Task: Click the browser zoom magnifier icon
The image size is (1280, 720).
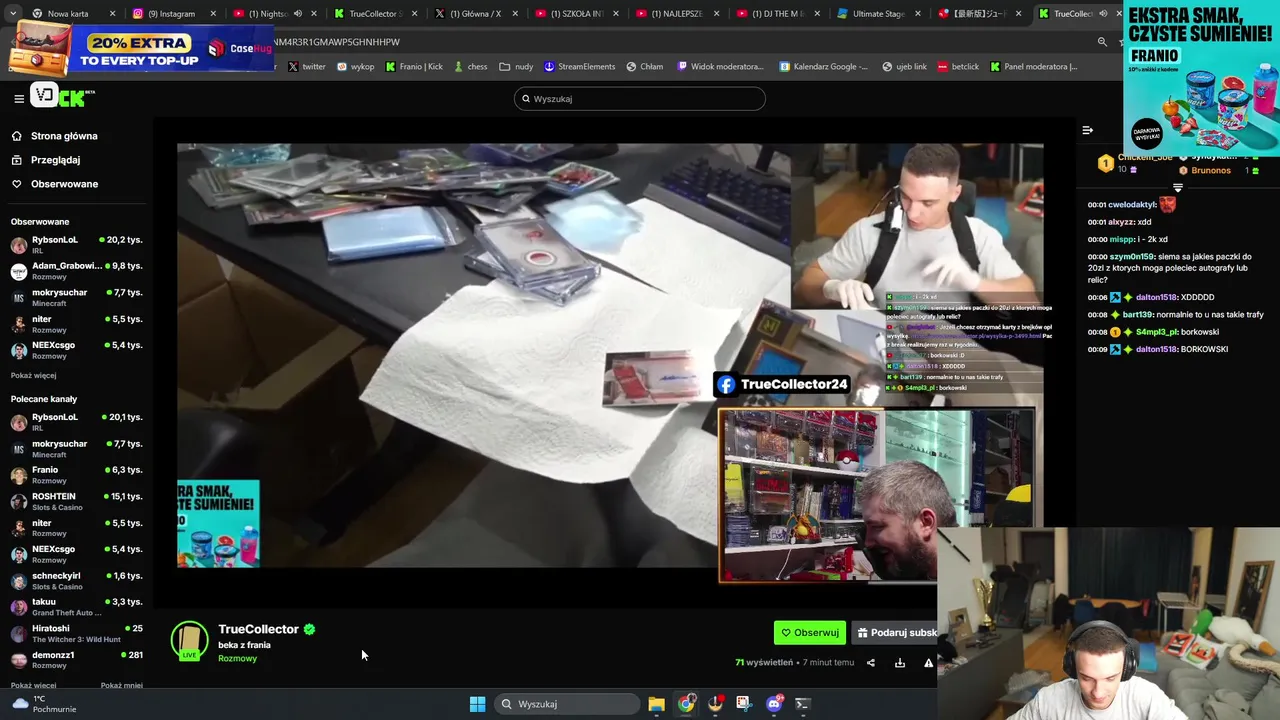Action: 1102,42
